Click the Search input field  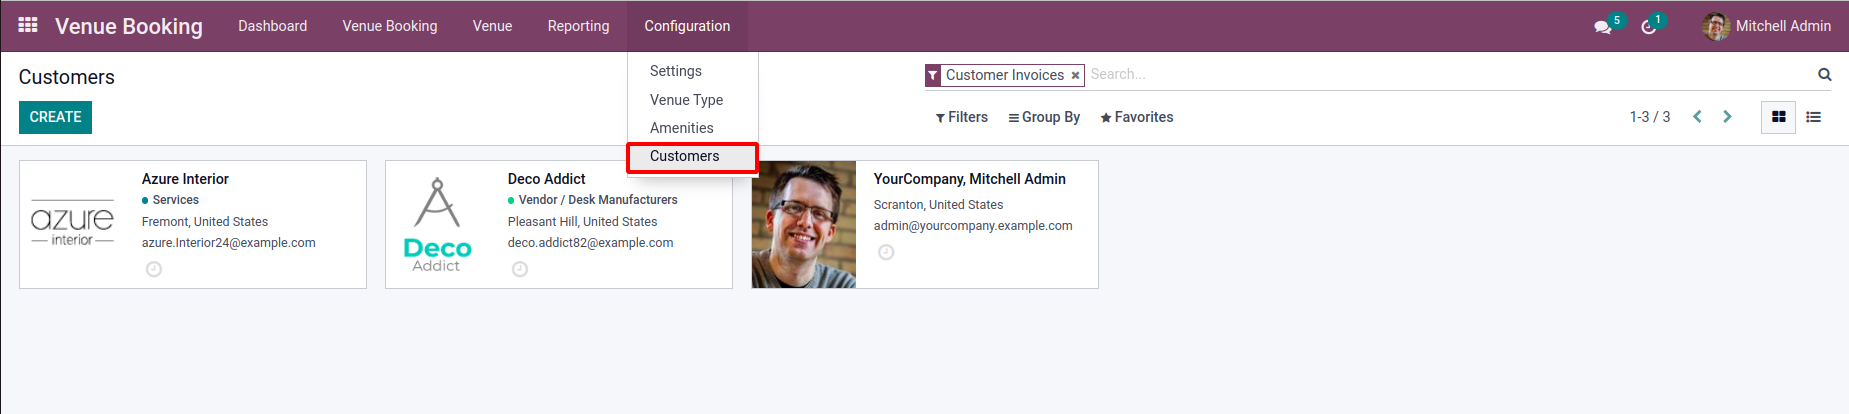(1448, 74)
